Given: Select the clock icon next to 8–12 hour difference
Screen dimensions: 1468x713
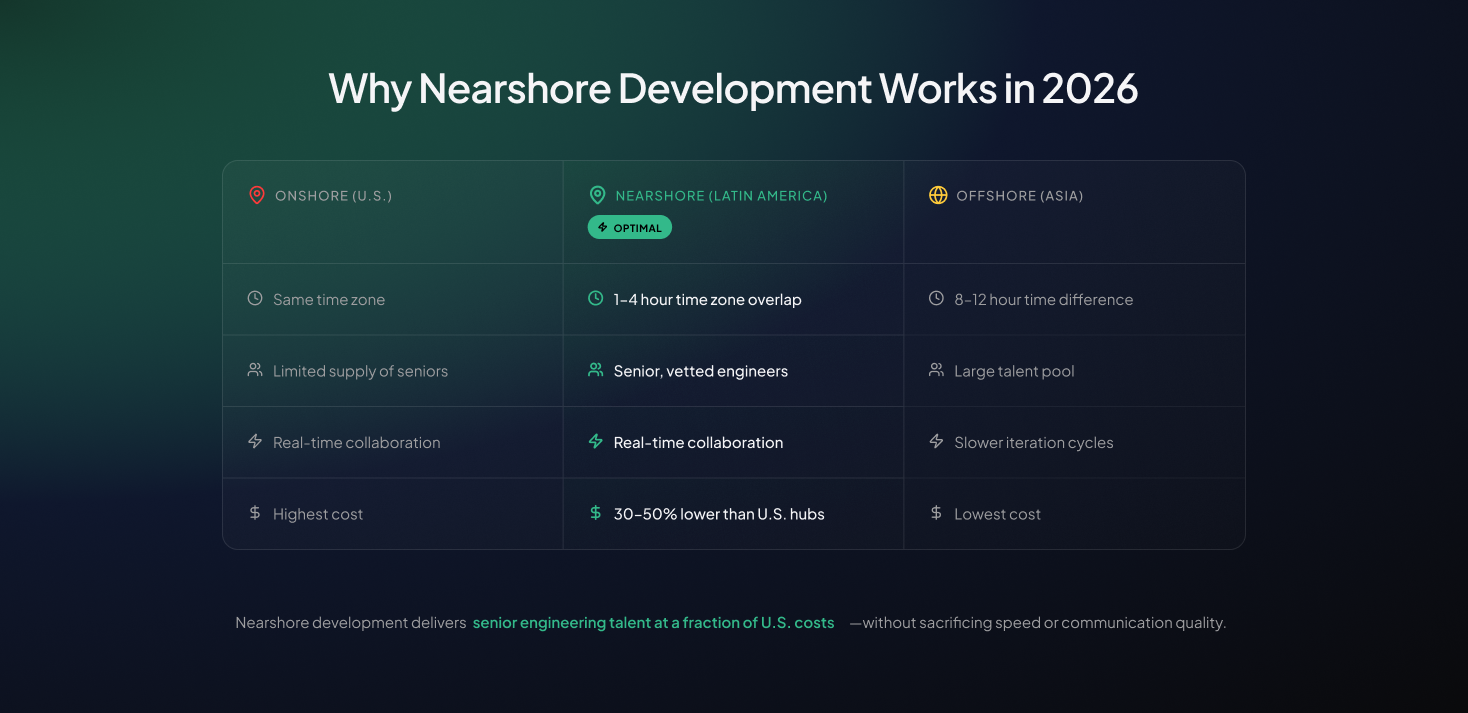Looking at the screenshot, I should tap(937, 297).
